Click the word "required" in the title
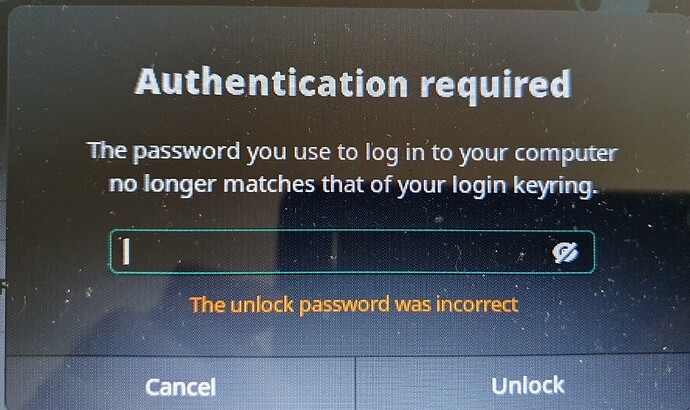Screen dimensions: 690x410 (495, 86)
